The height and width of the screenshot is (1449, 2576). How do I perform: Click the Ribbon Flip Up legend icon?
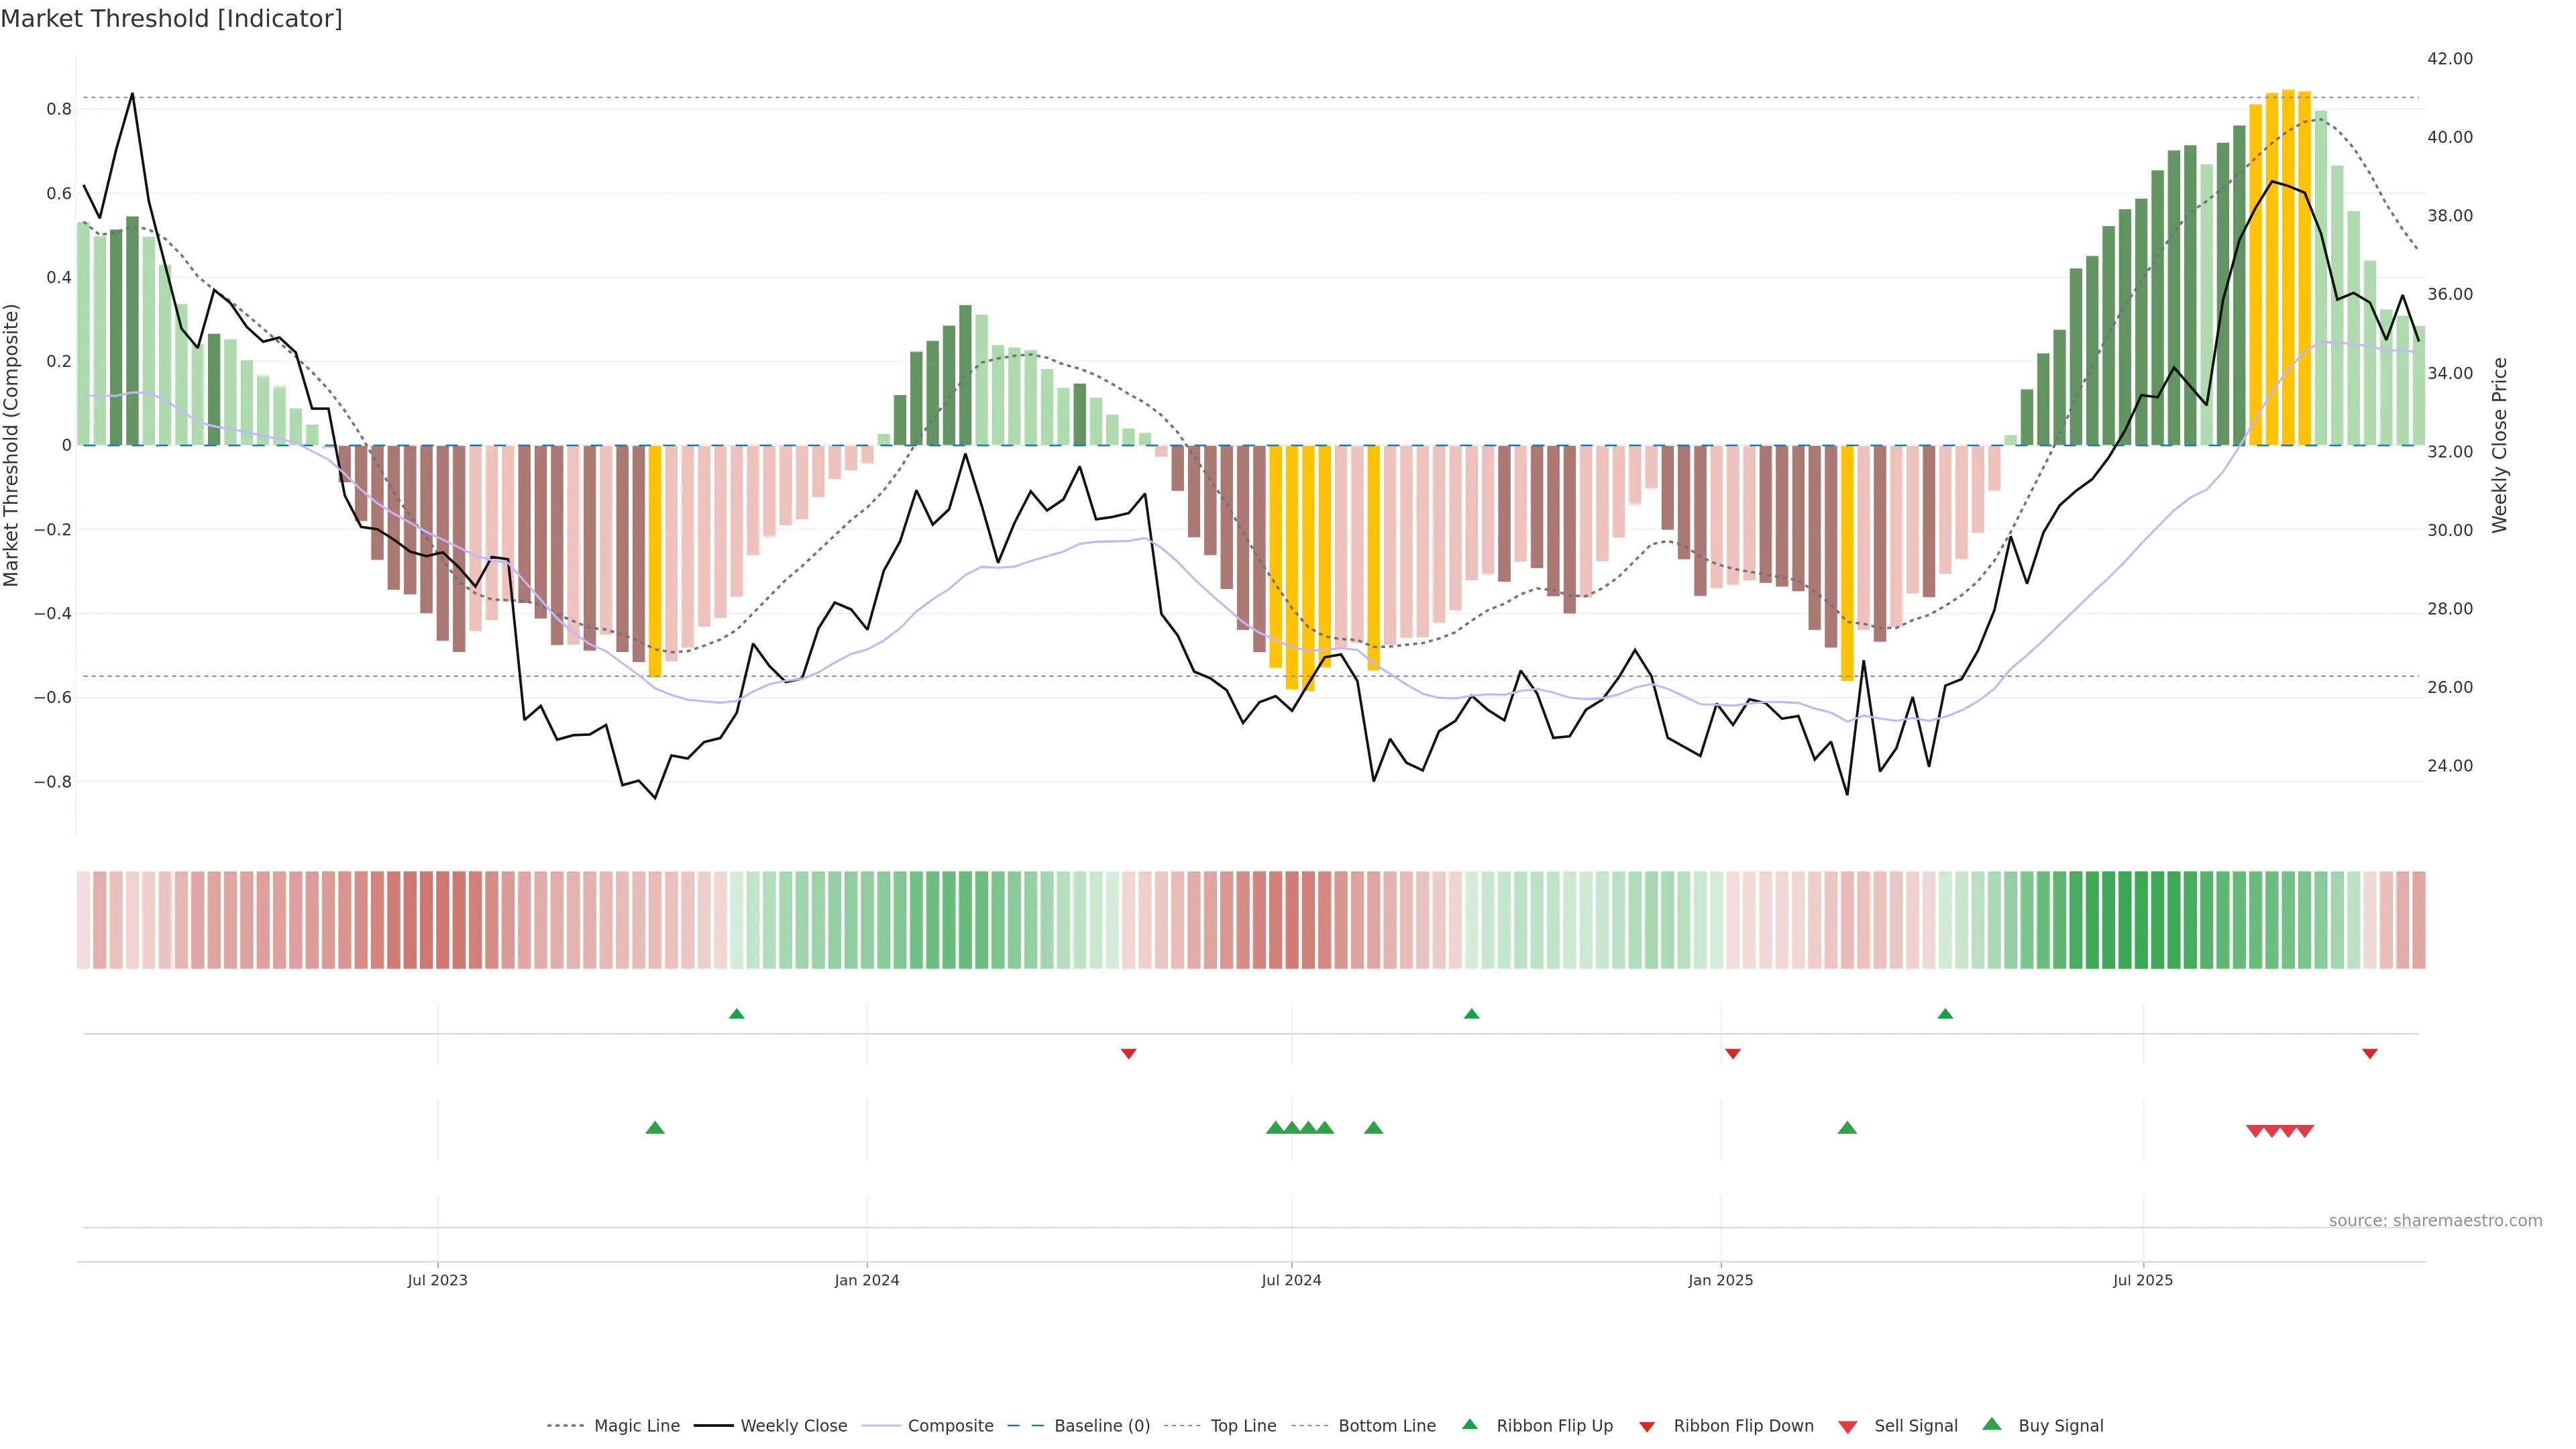click(1469, 1424)
